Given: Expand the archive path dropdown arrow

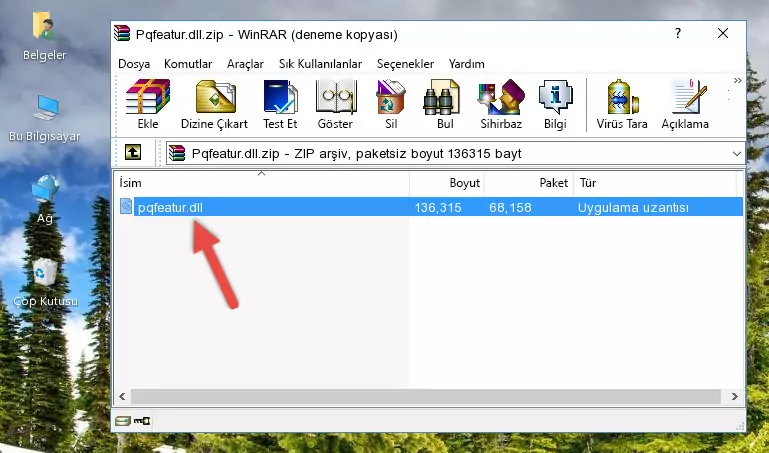Looking at the screenshot, I should point(737,154).
